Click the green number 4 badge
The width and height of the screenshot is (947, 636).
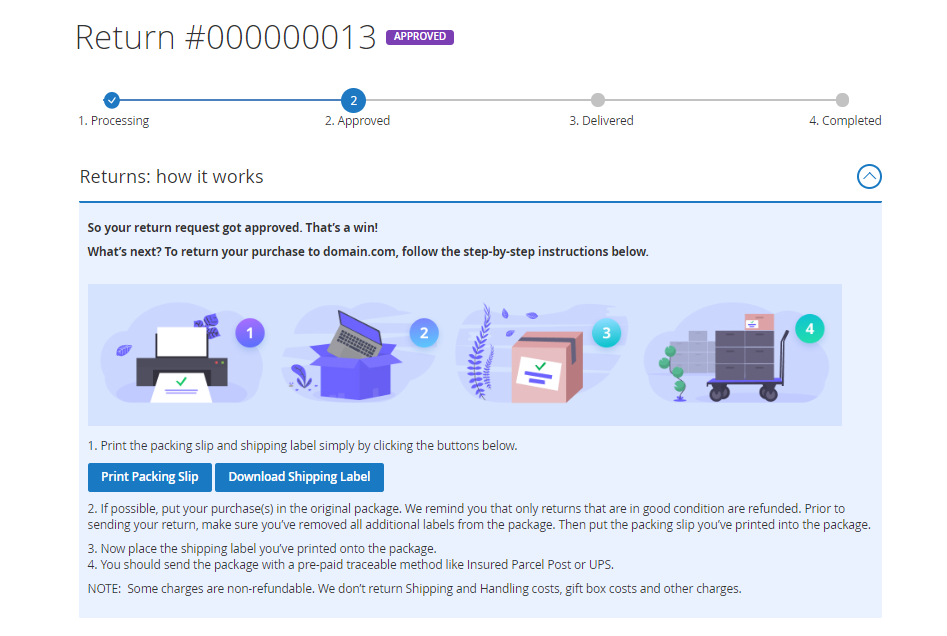pyautogui.click(x=809, y=328)
